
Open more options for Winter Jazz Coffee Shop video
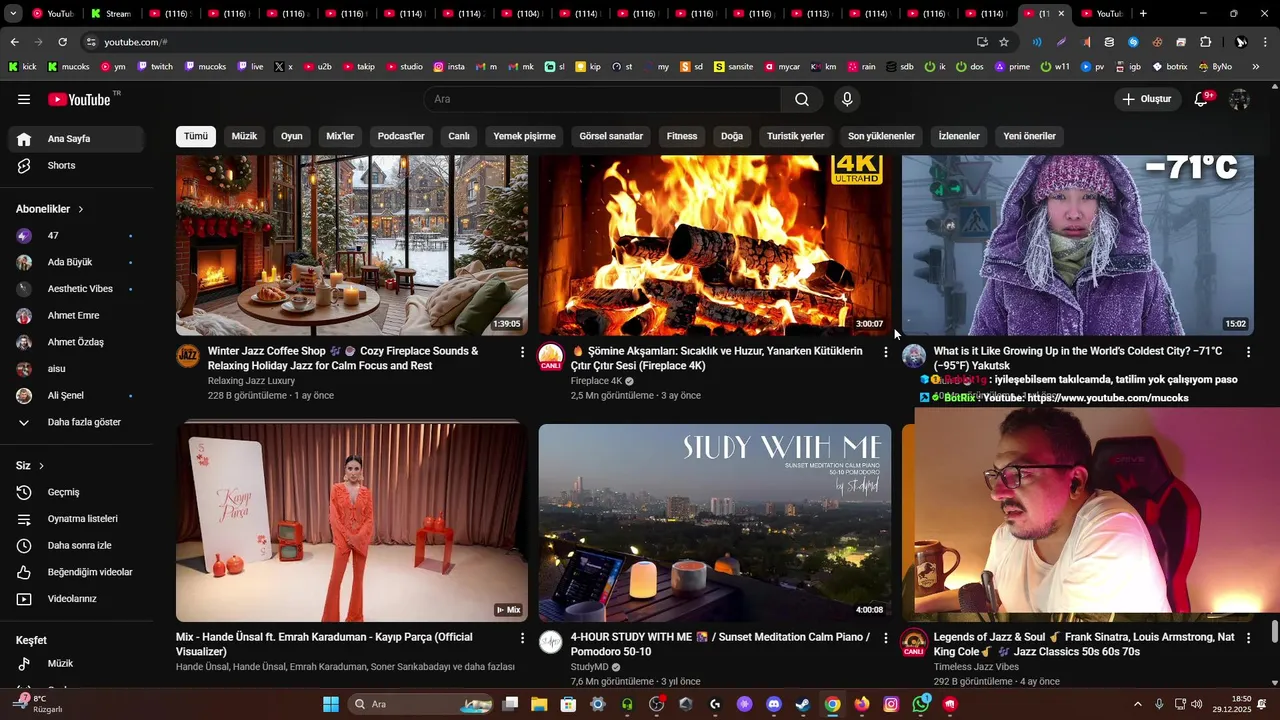pyautogui.click(x=522, y=352)
